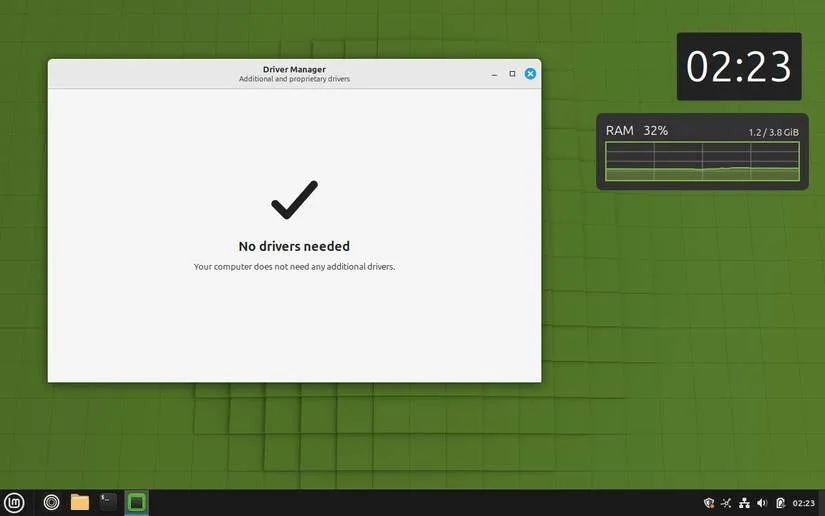The height and width of the screenshot is (516, 825).
Task: Close the Driver Manager window
Action: 530,74
